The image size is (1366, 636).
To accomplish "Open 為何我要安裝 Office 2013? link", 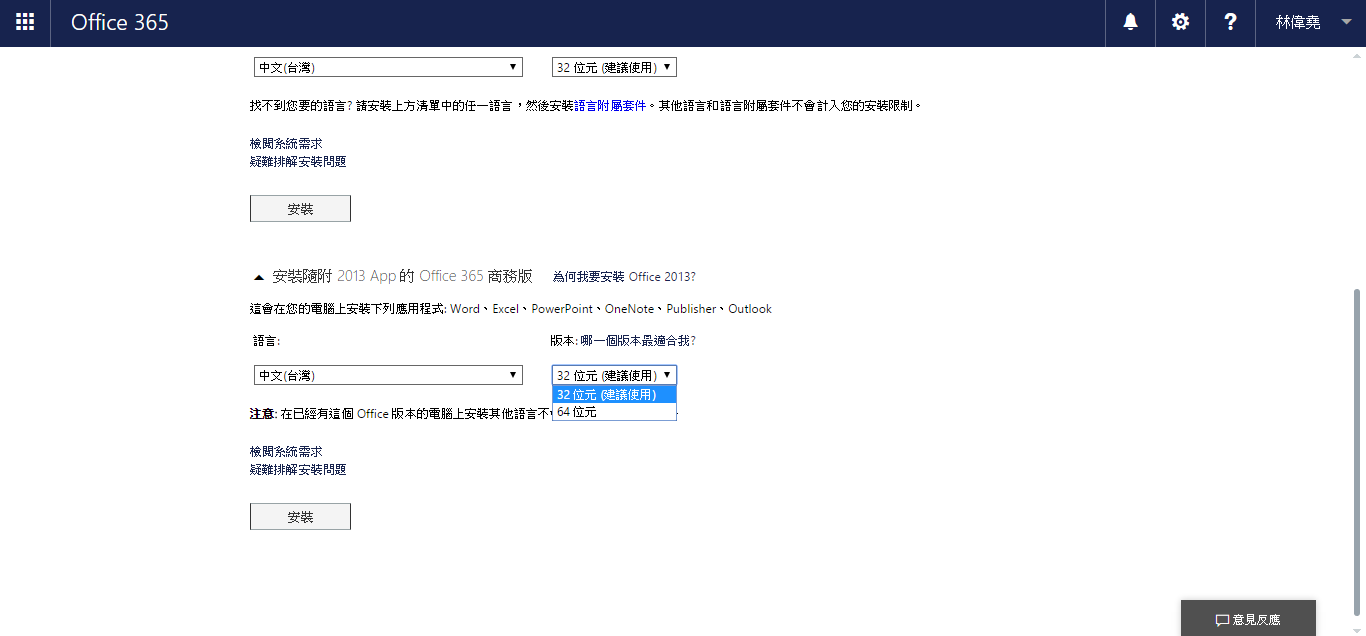I will pyautogui.click(x=624, y=277).
